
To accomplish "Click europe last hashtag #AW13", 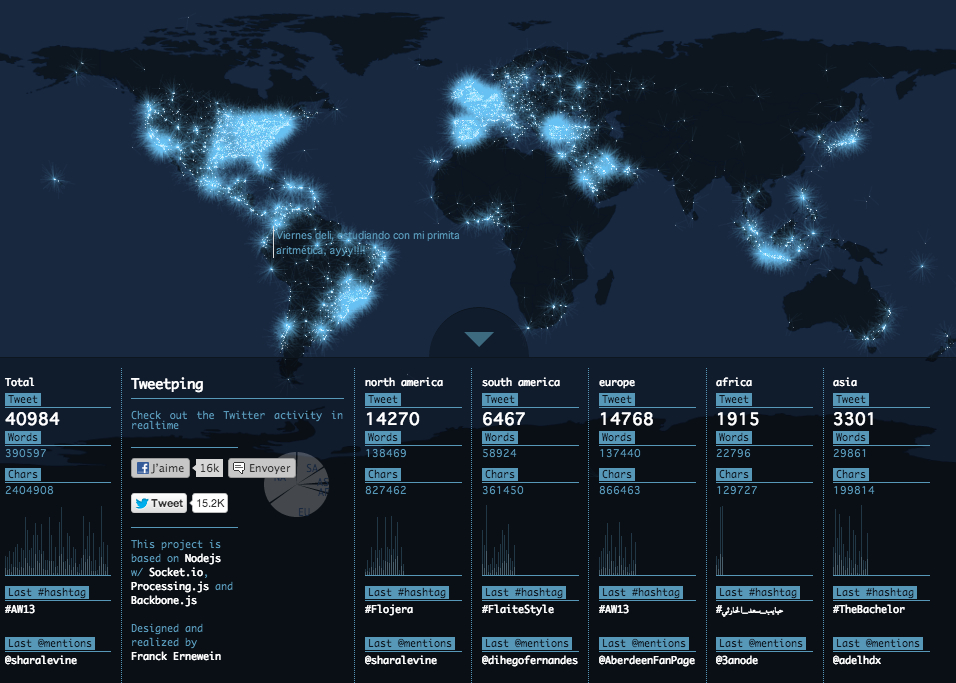I will pos(614,609).
